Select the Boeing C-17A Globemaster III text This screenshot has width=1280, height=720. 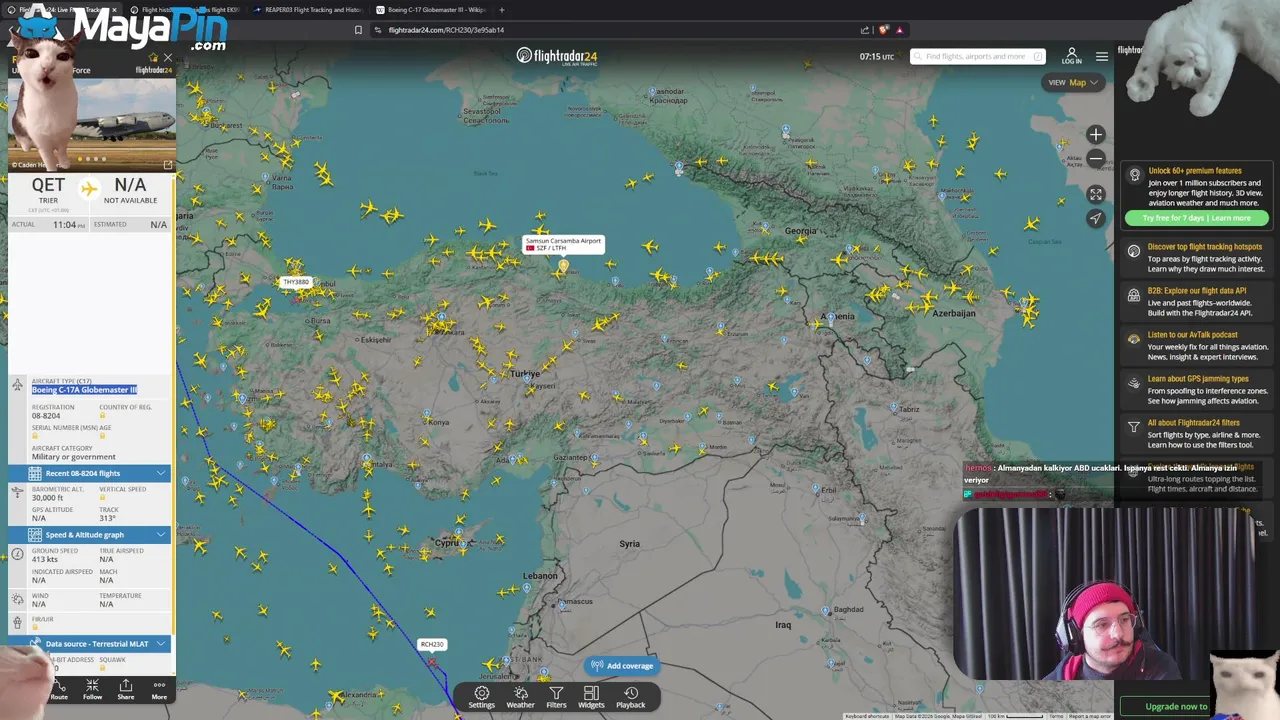click(84, 390)
